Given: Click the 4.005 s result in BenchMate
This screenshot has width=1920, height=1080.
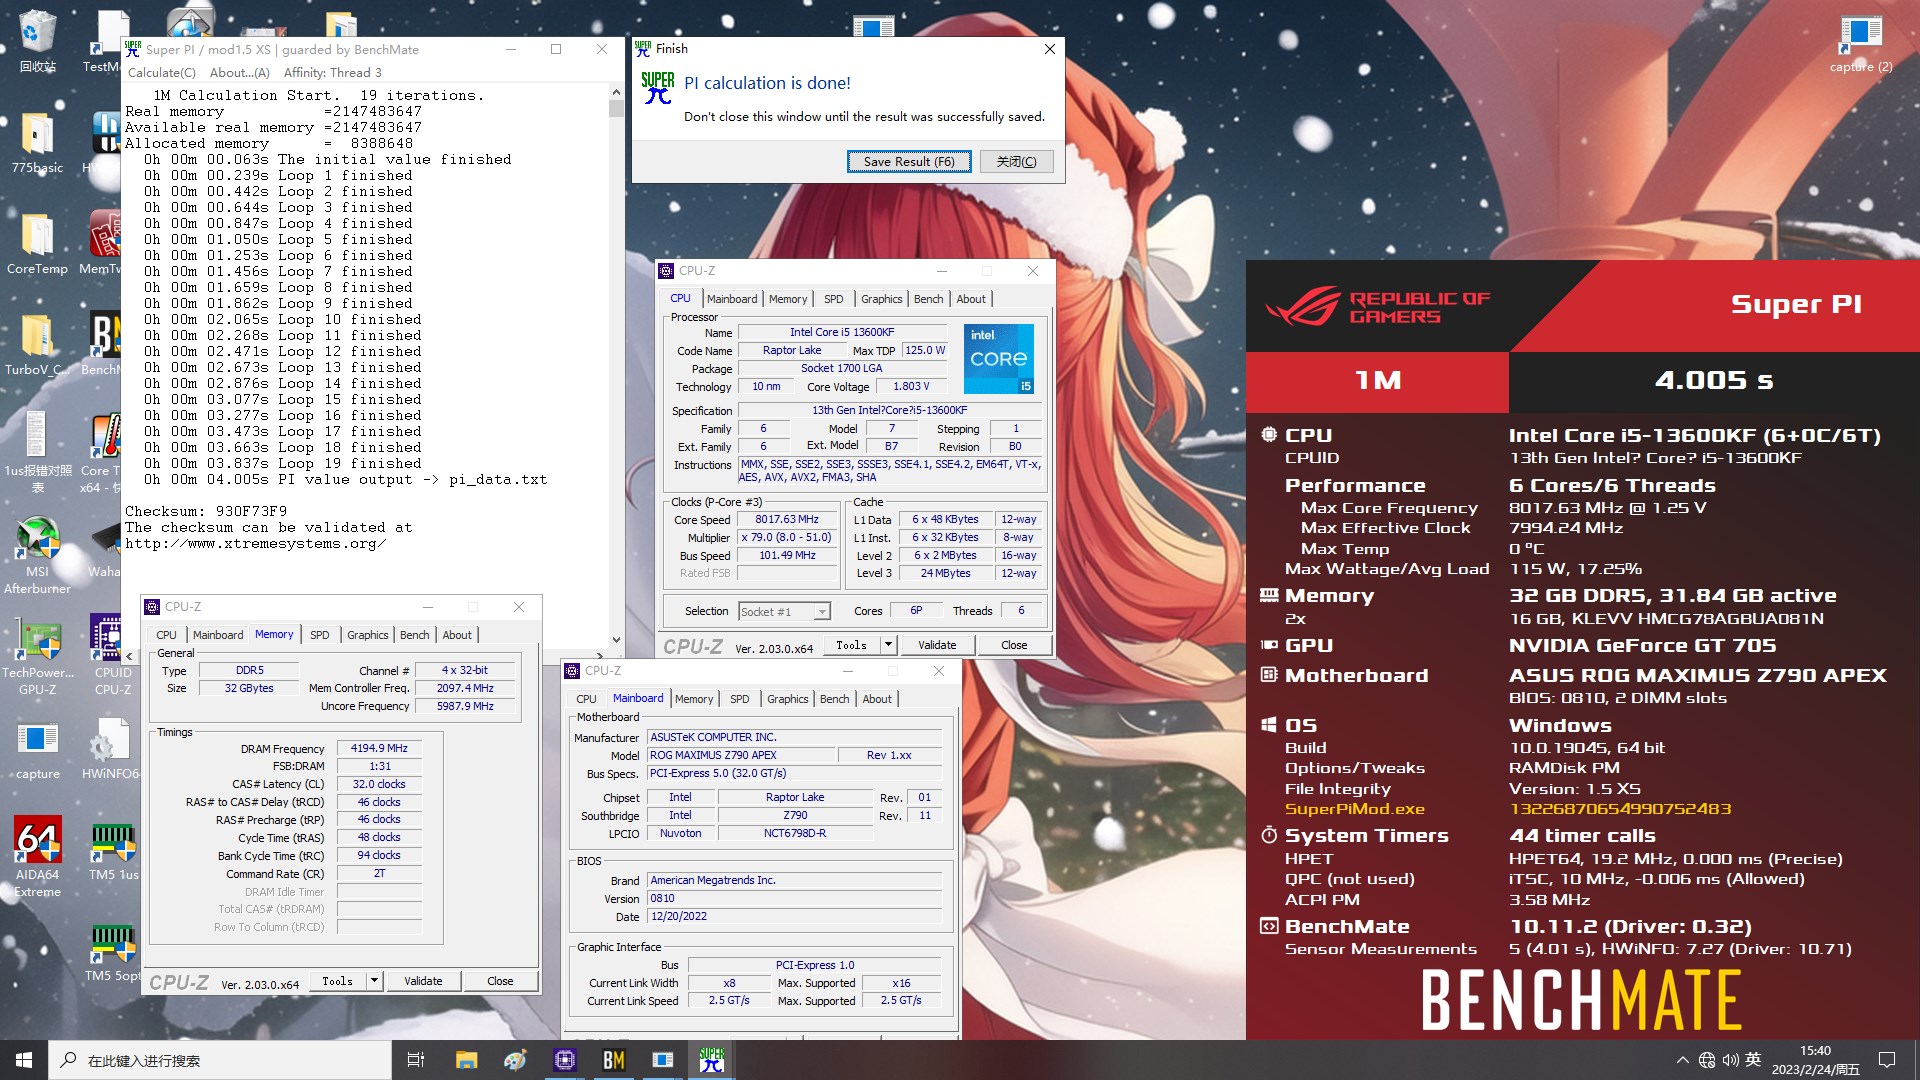Looking at the screenshot, I should [x=1714, y=380].
